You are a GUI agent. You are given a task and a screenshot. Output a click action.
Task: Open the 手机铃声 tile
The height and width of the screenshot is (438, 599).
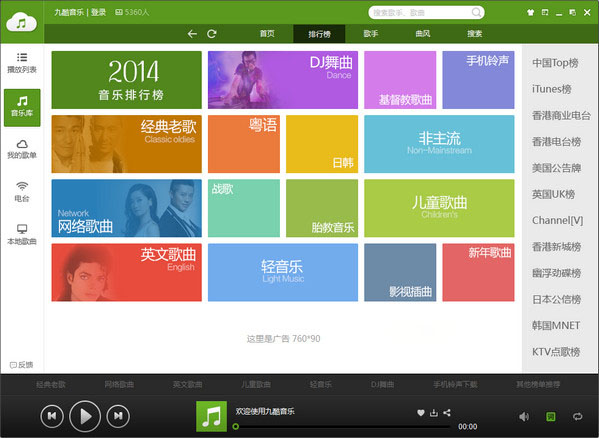(x=478, y=80)
